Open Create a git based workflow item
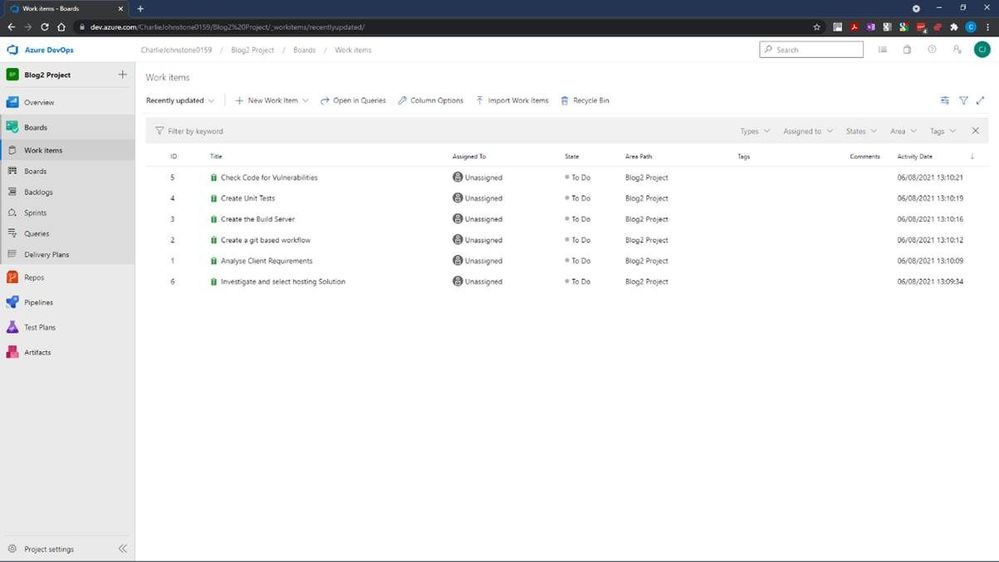The image size is (999, 562). coord(266,240)
